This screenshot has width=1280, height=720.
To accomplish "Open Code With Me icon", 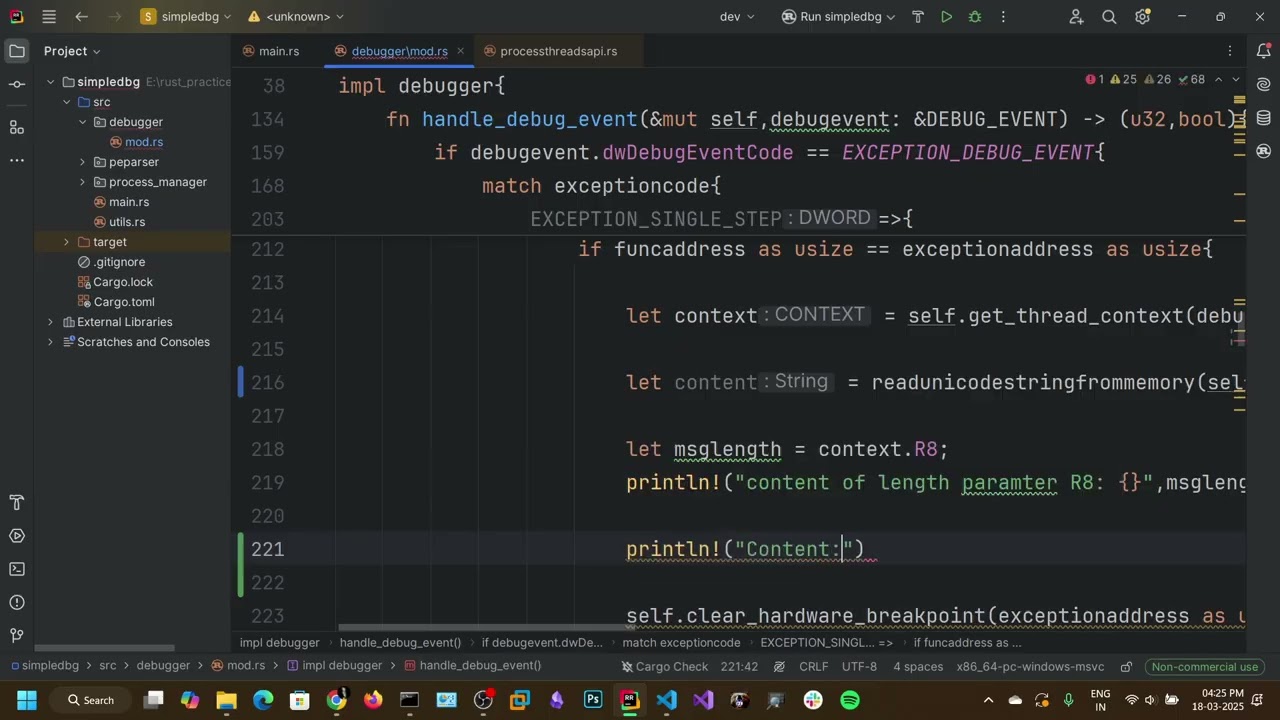I will coord(1076,17).
